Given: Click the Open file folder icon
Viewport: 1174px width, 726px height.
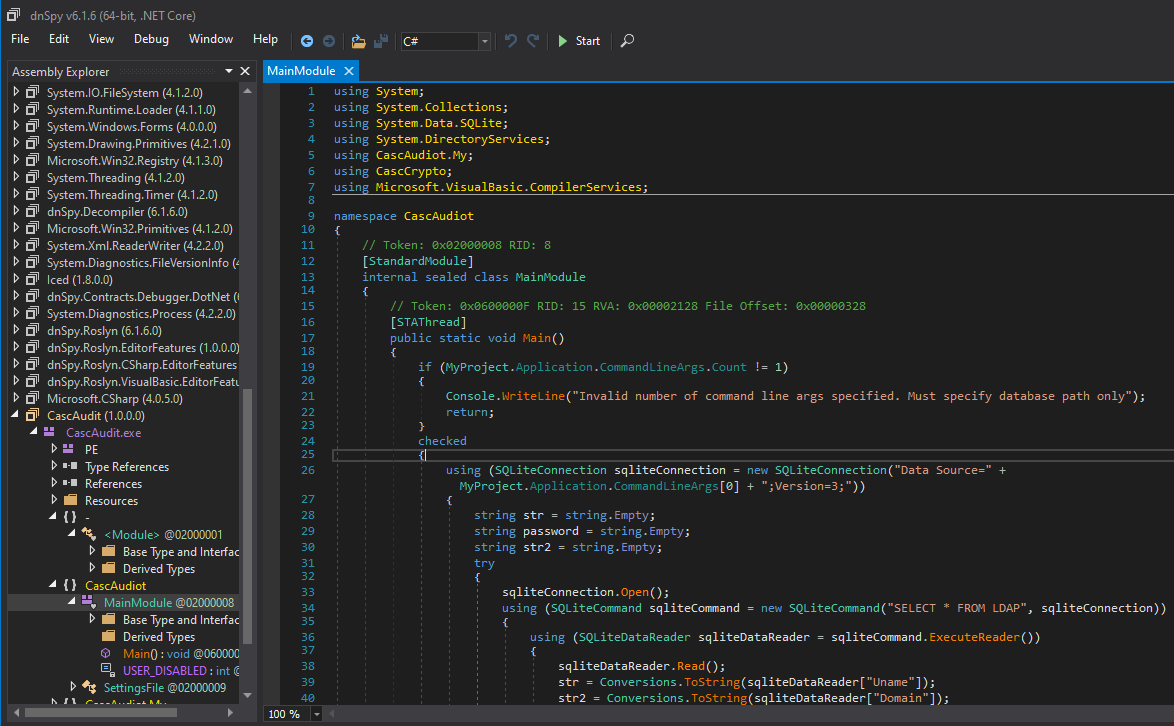Looking at the screenshot, I should pos(358,41).
